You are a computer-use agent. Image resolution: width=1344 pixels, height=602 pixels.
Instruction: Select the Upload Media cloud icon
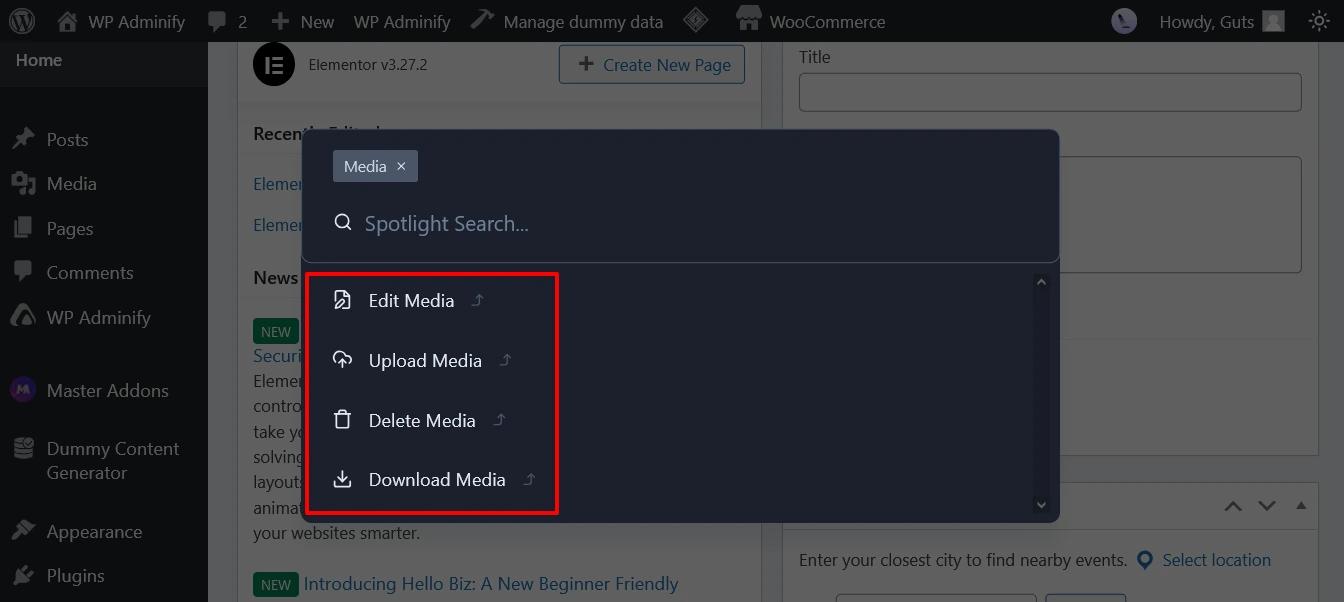tap(342, 359)
